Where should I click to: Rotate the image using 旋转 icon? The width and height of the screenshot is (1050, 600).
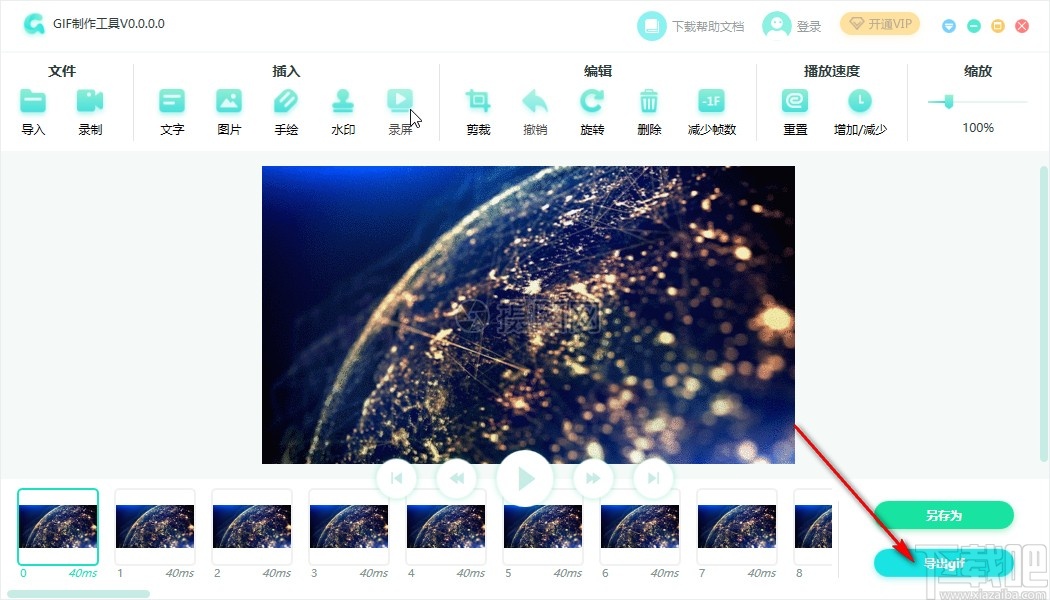[592, 101]
